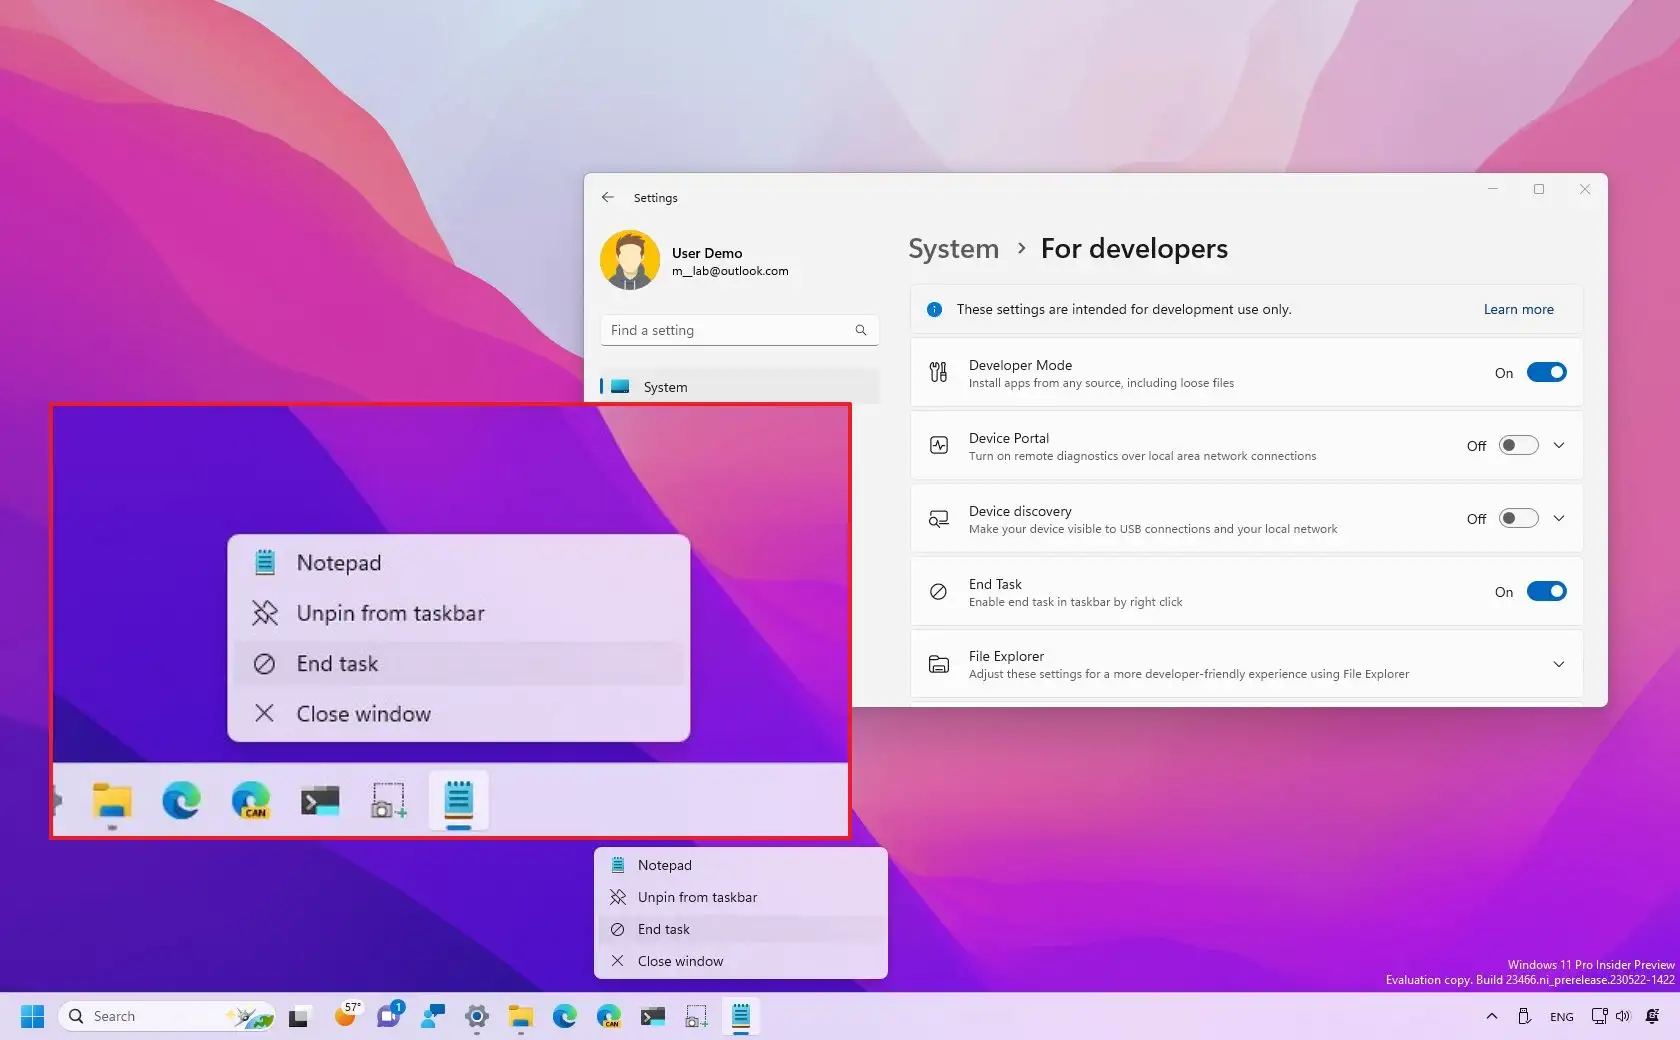Disable the End Task toggle
1680x1040 pixels.
1546,591
